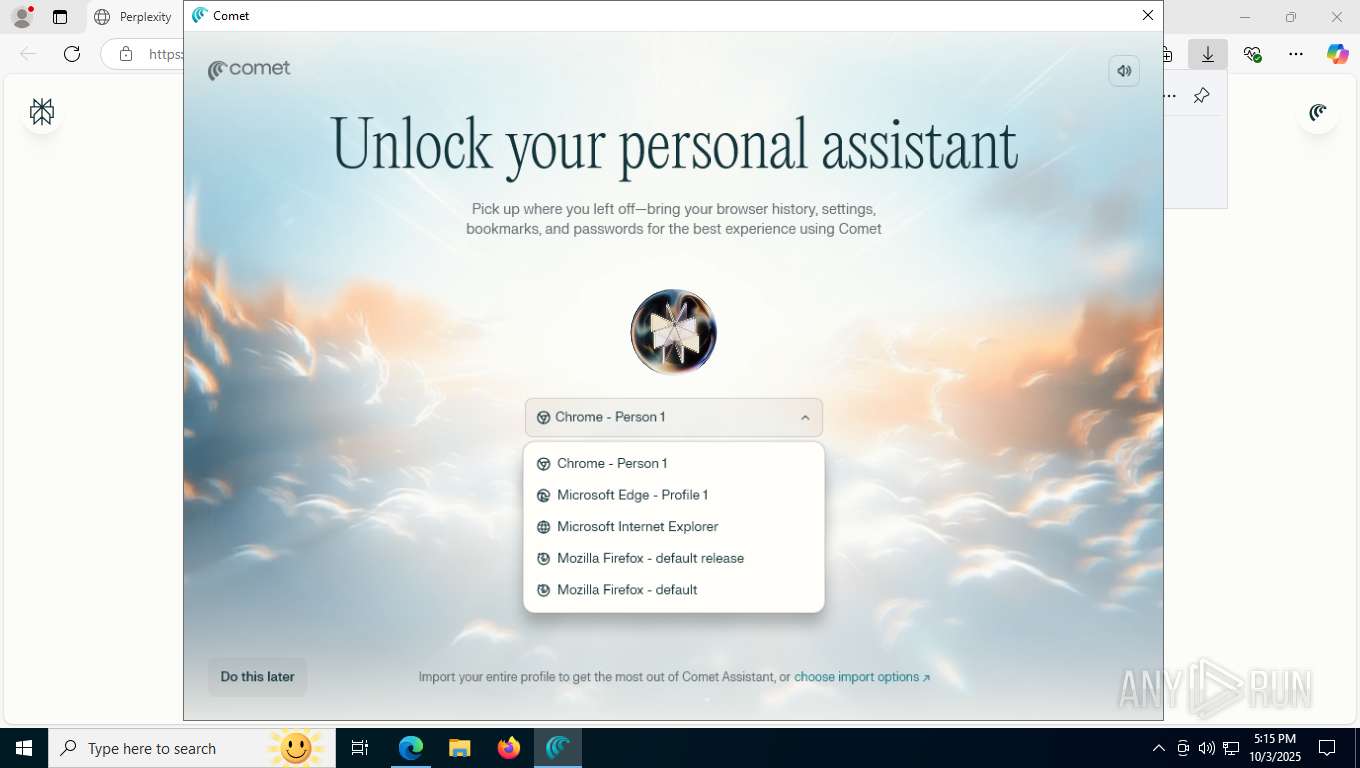Click the Perplexity logo on page left
Image resolution: width=1360 pixels, height=768 pixels.
(x=42, y=112)
